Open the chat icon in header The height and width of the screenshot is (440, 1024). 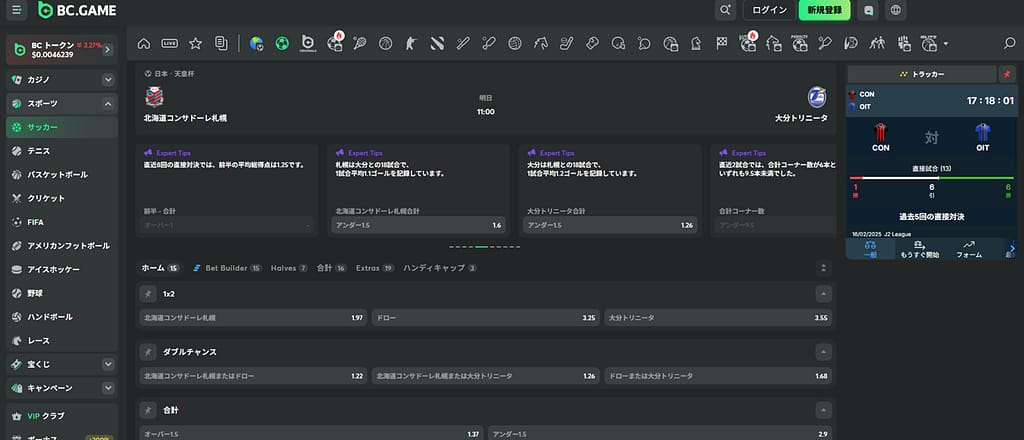(868, 10)
